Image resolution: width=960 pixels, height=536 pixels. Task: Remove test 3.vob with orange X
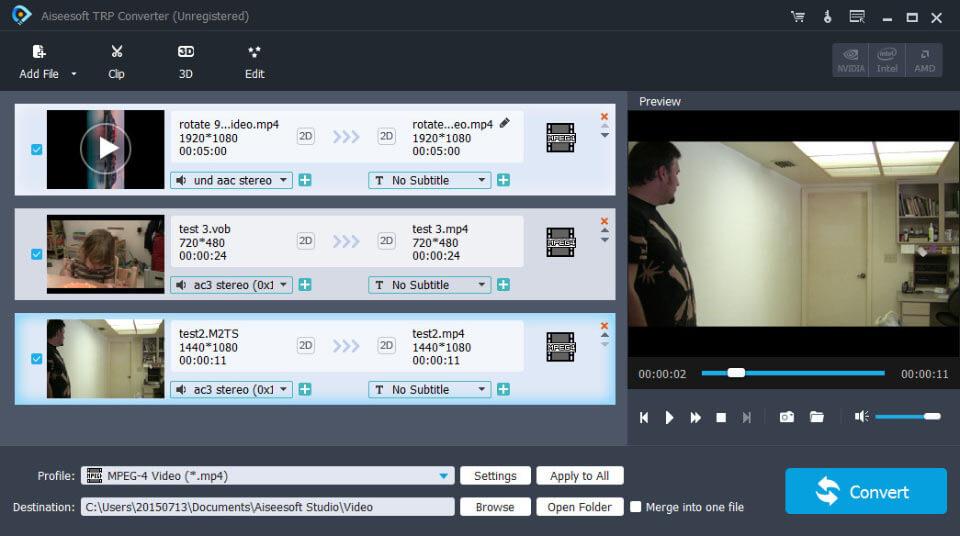tap(604, 221)
